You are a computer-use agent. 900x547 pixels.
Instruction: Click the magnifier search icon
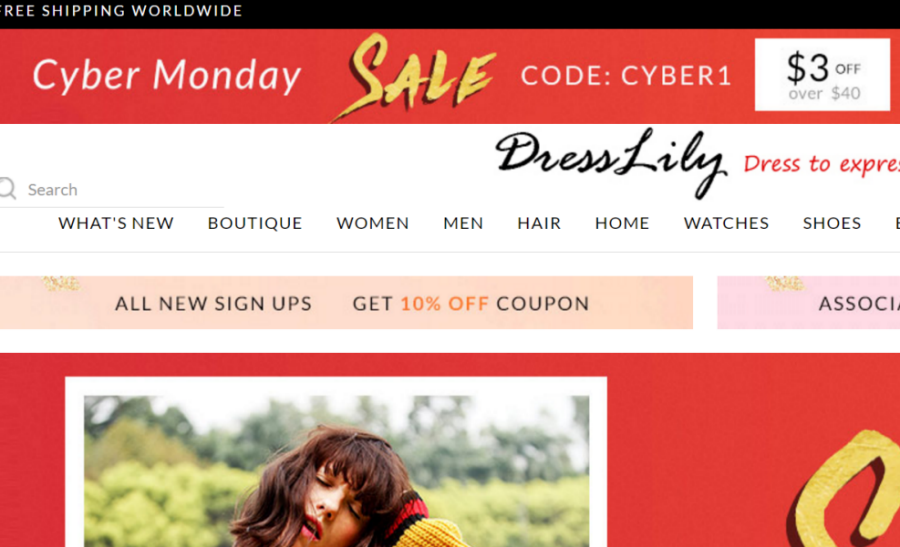point(7,188)
